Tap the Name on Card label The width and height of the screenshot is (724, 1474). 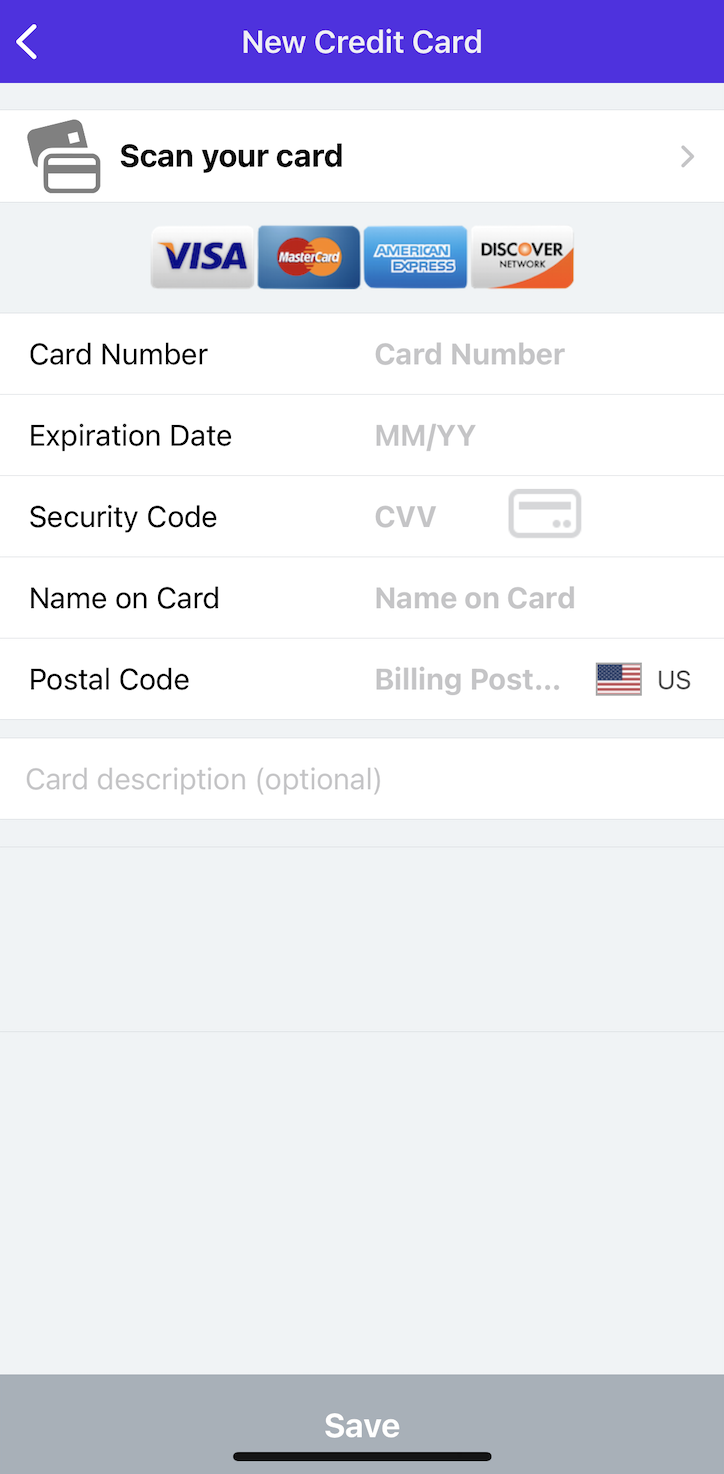coord(124,598)
